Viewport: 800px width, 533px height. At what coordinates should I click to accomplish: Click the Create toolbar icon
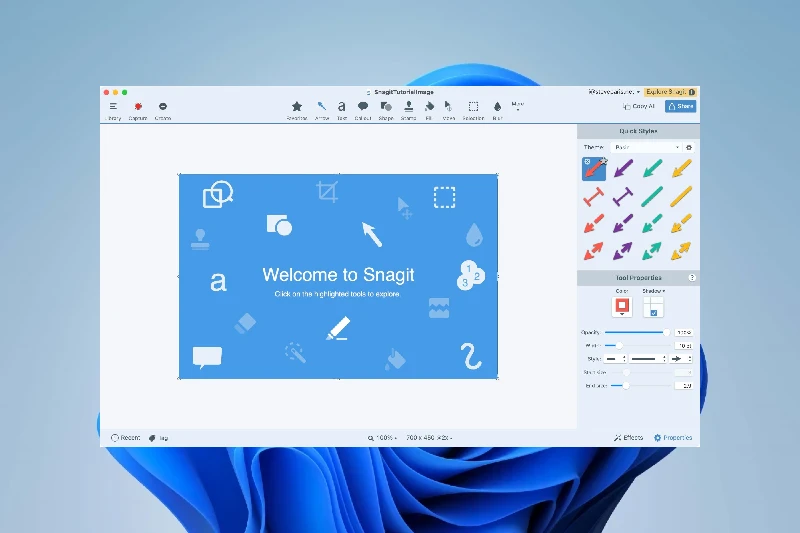(x=163, y=110)
